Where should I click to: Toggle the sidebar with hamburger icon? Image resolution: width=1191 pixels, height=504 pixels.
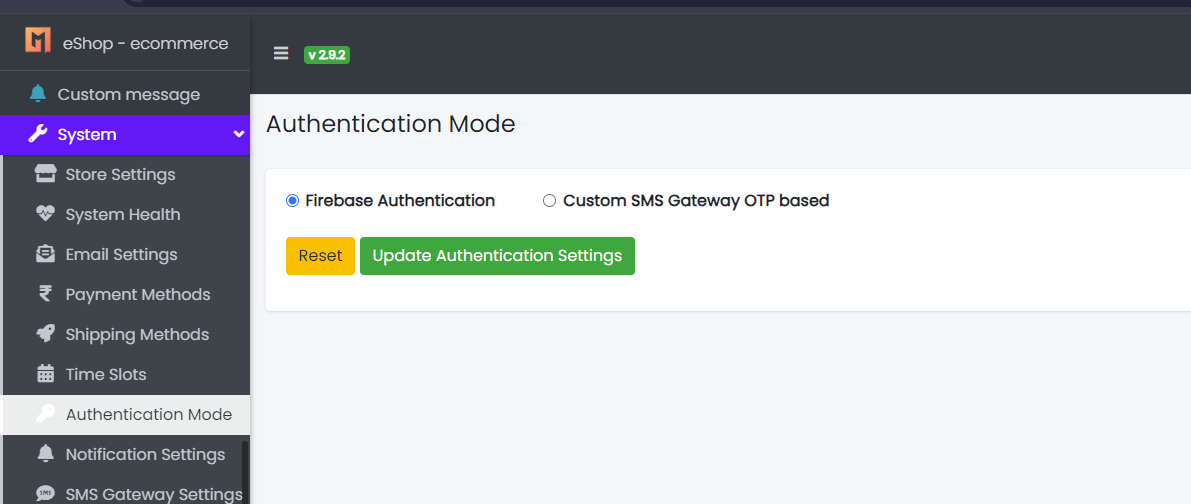[x=281, y=54]
